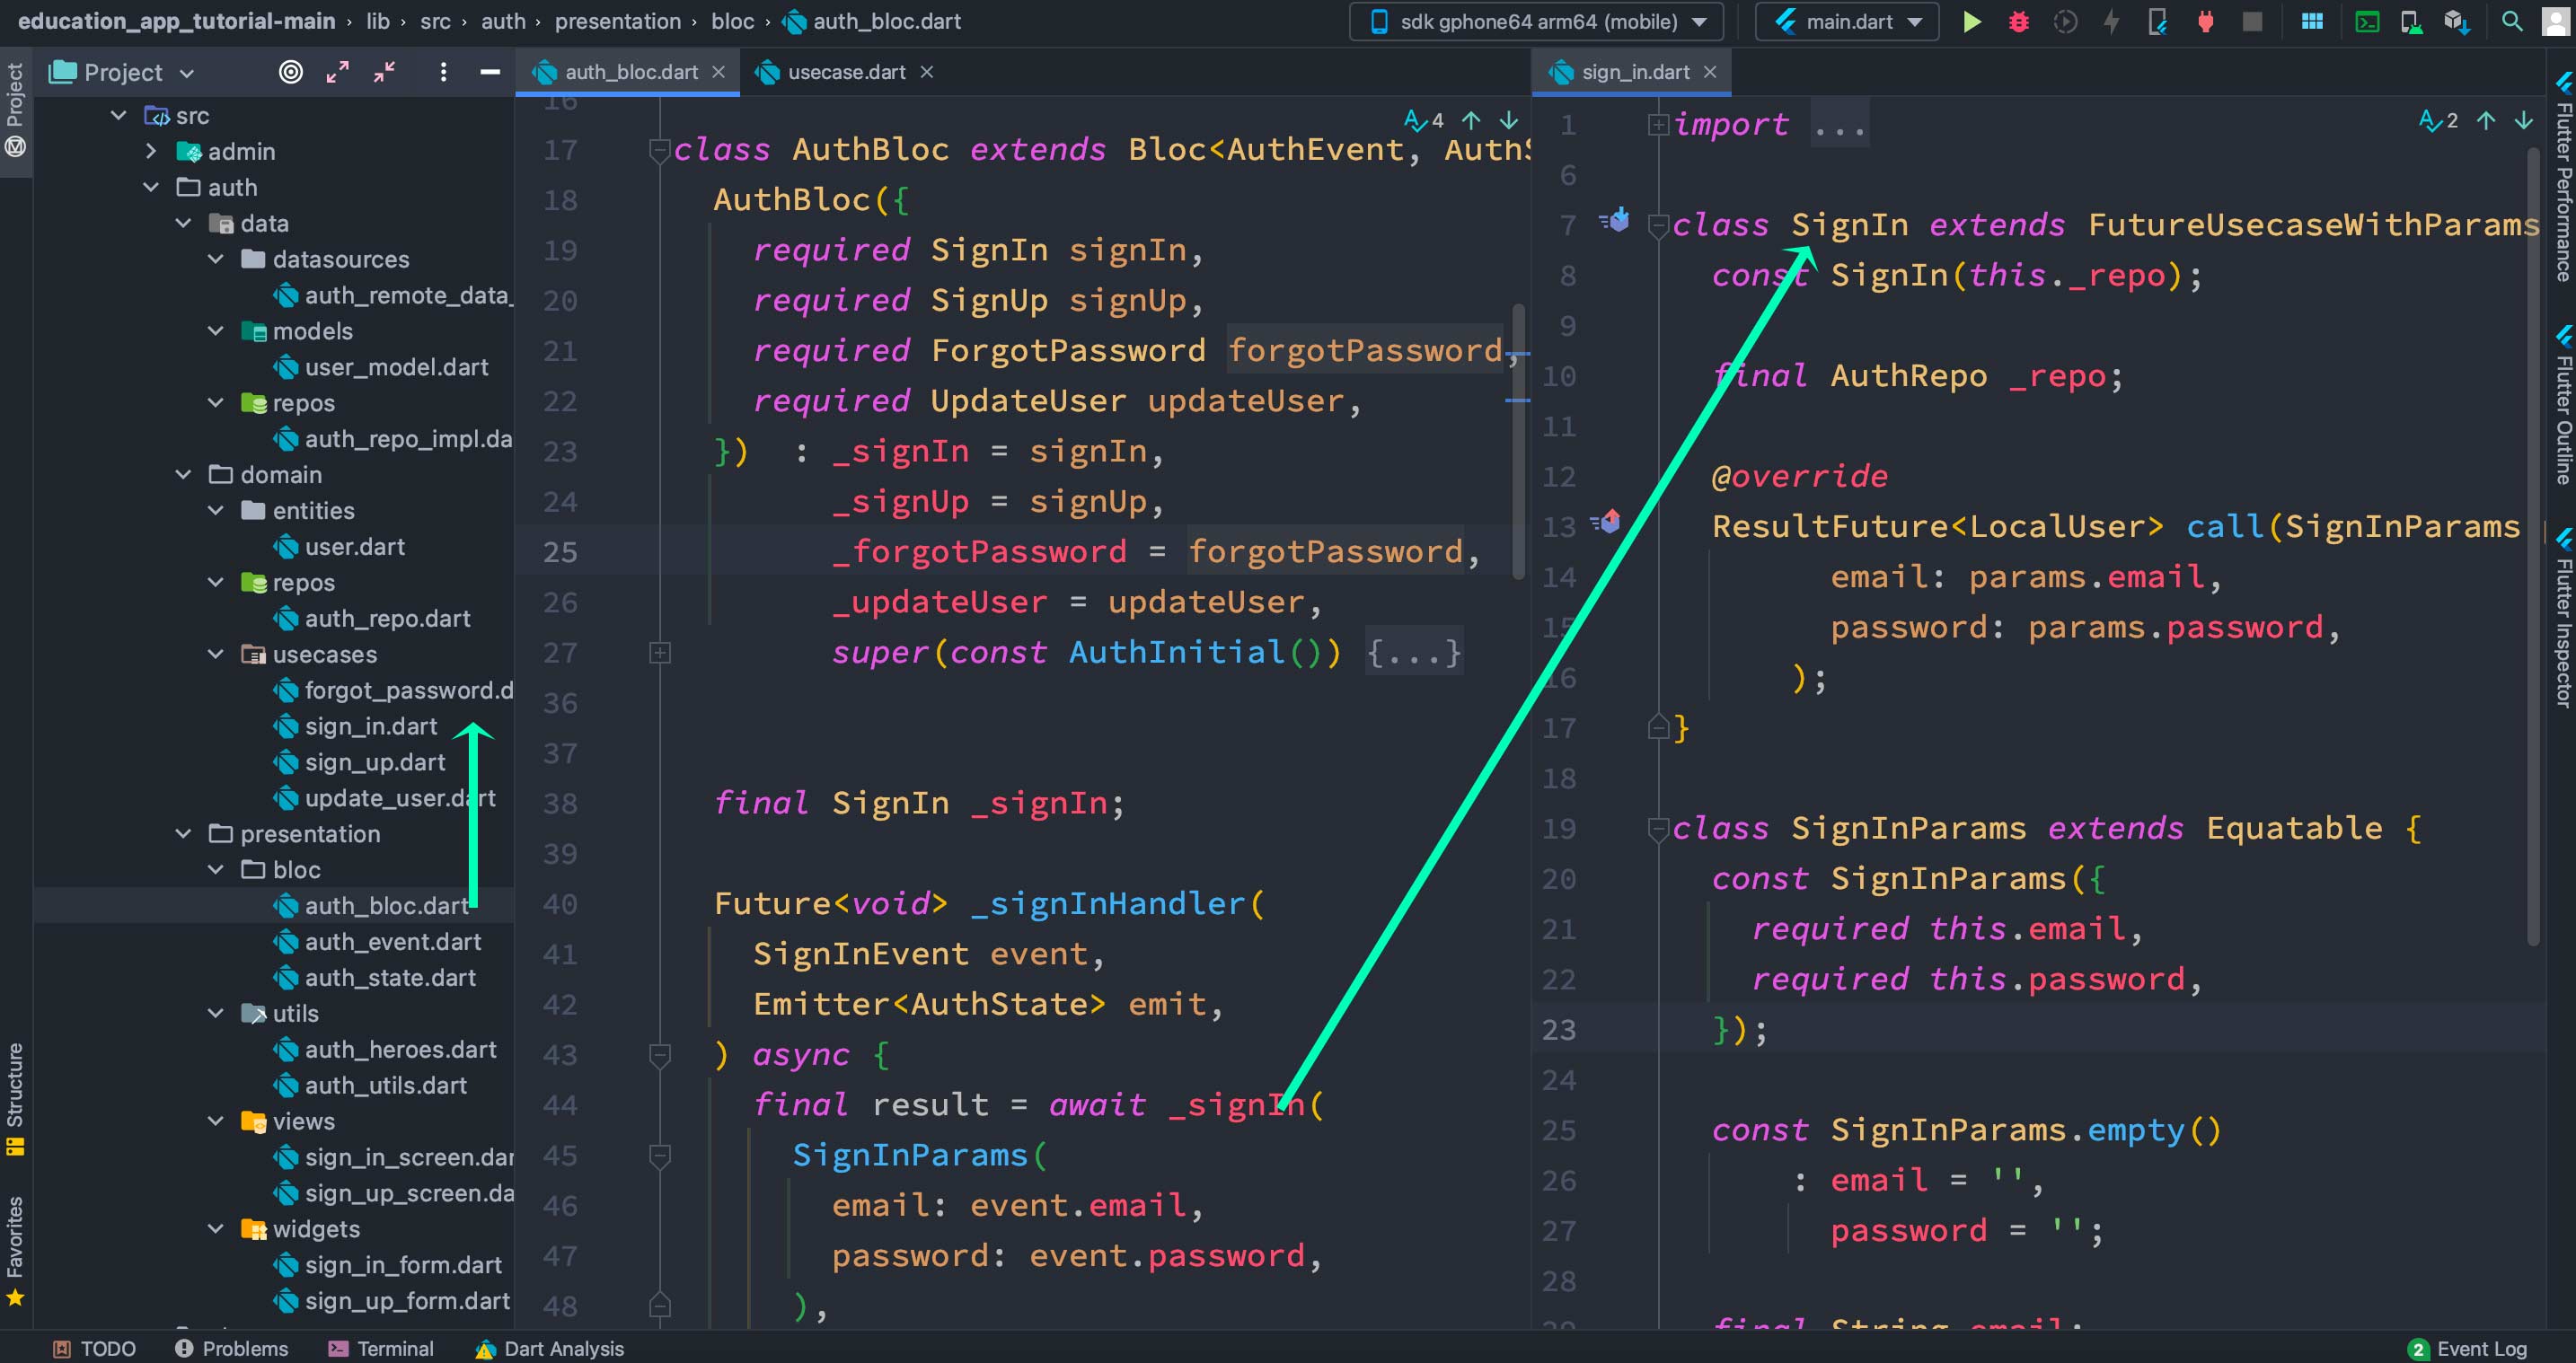Screen dimensions: 2576x1363
Task: Click the user account avatar icon
Action: click(x=2556, y=22)
